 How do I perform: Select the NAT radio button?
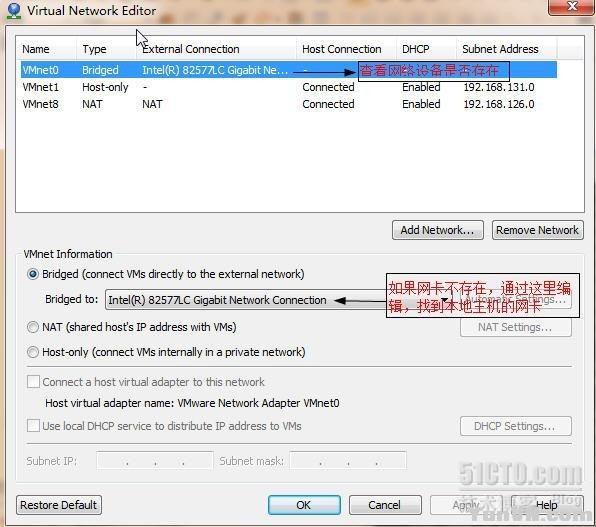click(33, 327)
